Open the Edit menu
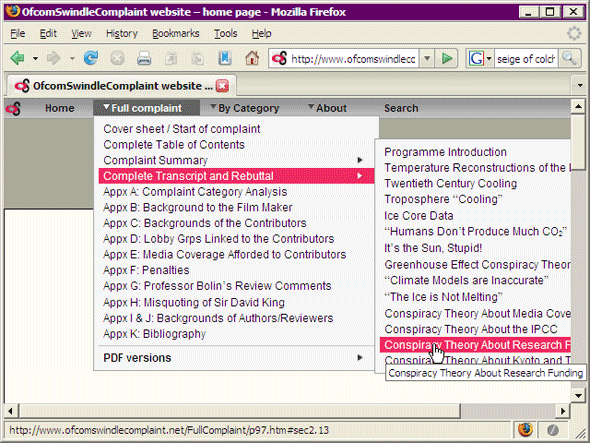Screen dimensions: 590x443 [x=48, y=33]
